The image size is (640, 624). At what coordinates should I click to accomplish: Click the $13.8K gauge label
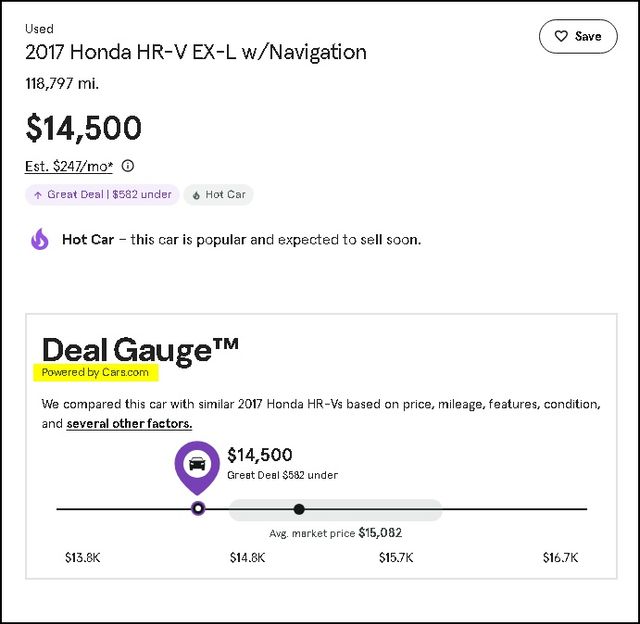coord(83,557)
